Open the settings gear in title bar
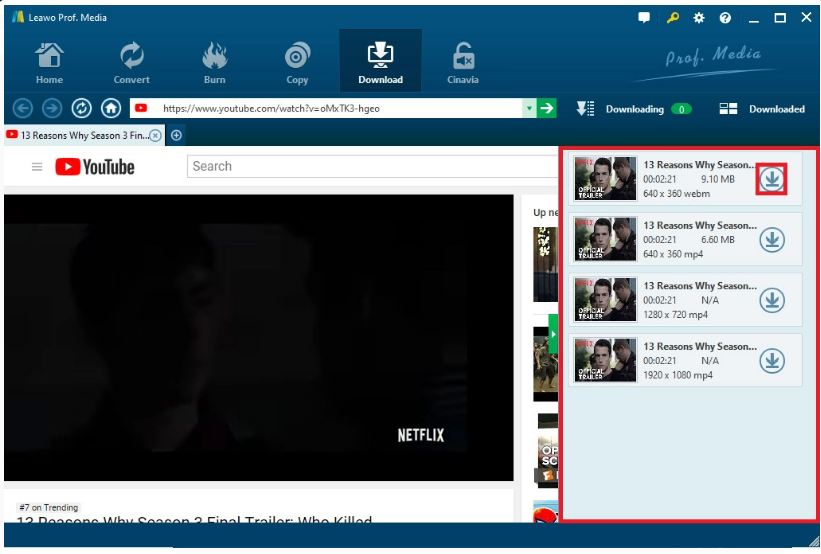The width and height of the screenshot is (821, 554). (x=698, y=18)
